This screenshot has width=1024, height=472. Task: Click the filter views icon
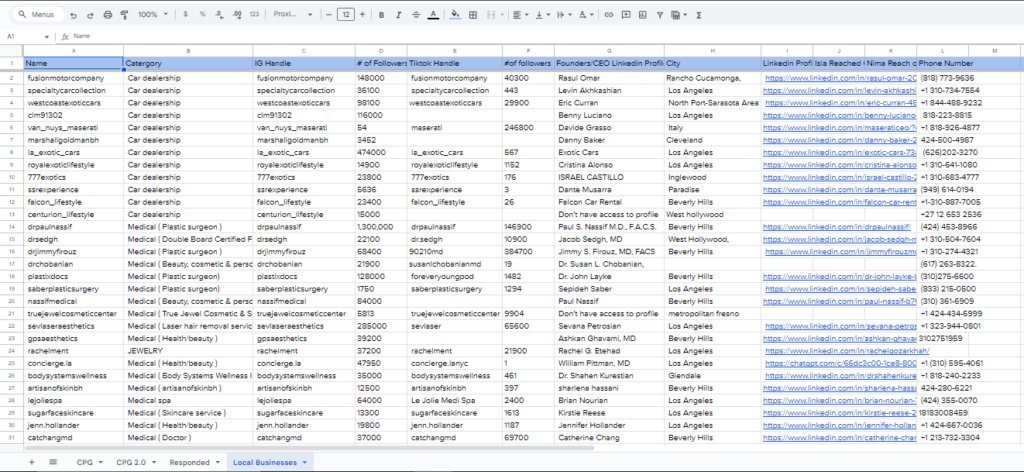coord(679,14)
